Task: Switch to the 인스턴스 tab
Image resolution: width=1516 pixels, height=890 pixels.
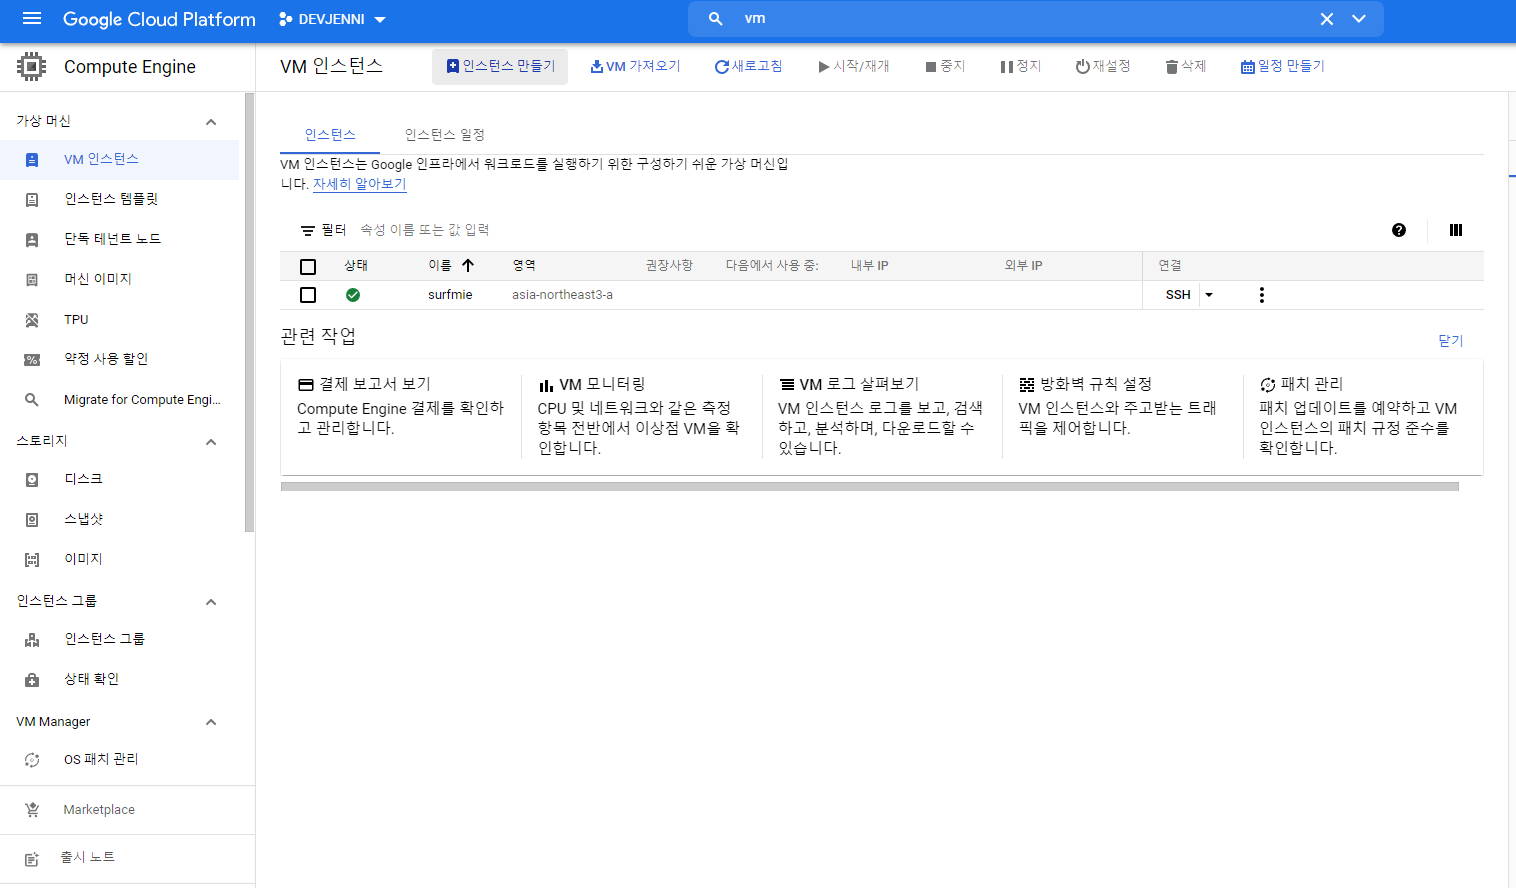Action: coord(330,135)
